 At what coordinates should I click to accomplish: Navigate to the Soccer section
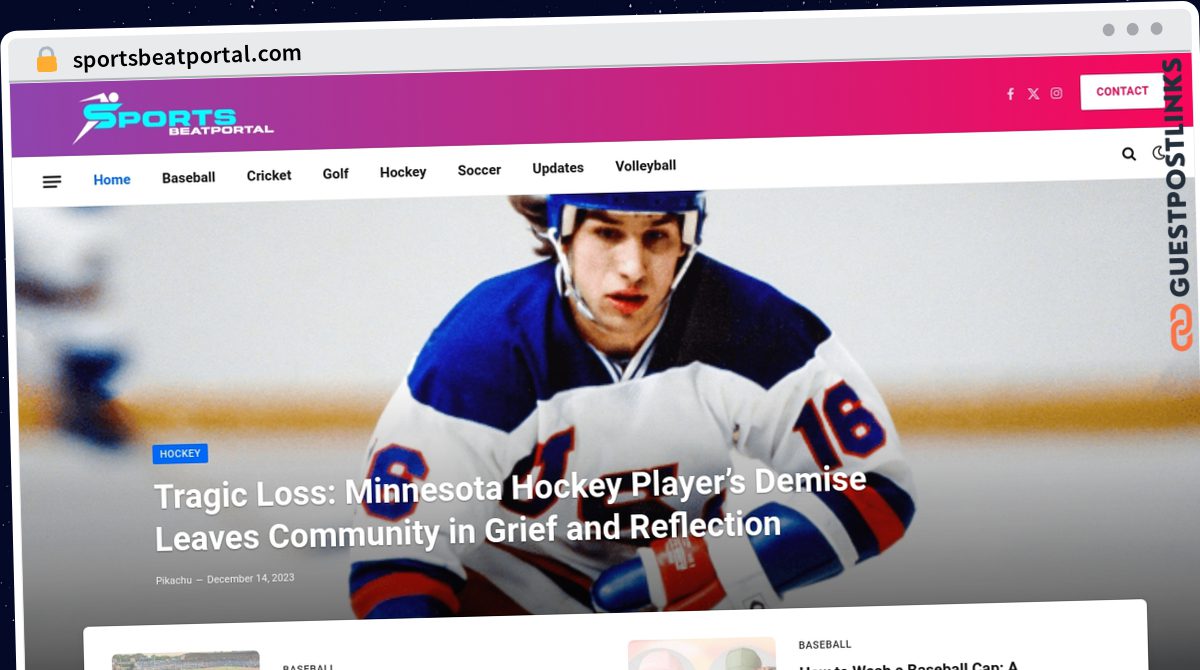point(479,170)
